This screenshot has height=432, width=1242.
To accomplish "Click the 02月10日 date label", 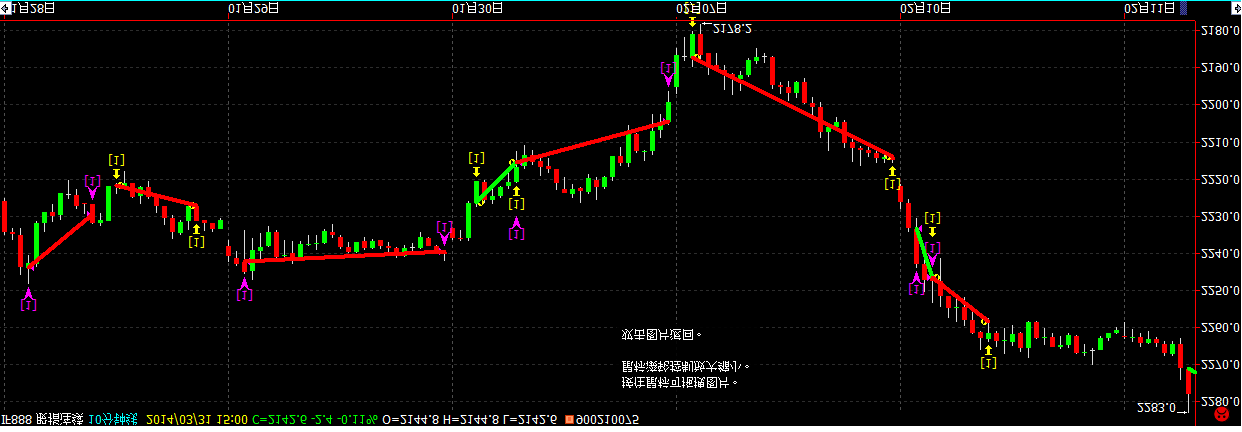I will pos(927,8).
